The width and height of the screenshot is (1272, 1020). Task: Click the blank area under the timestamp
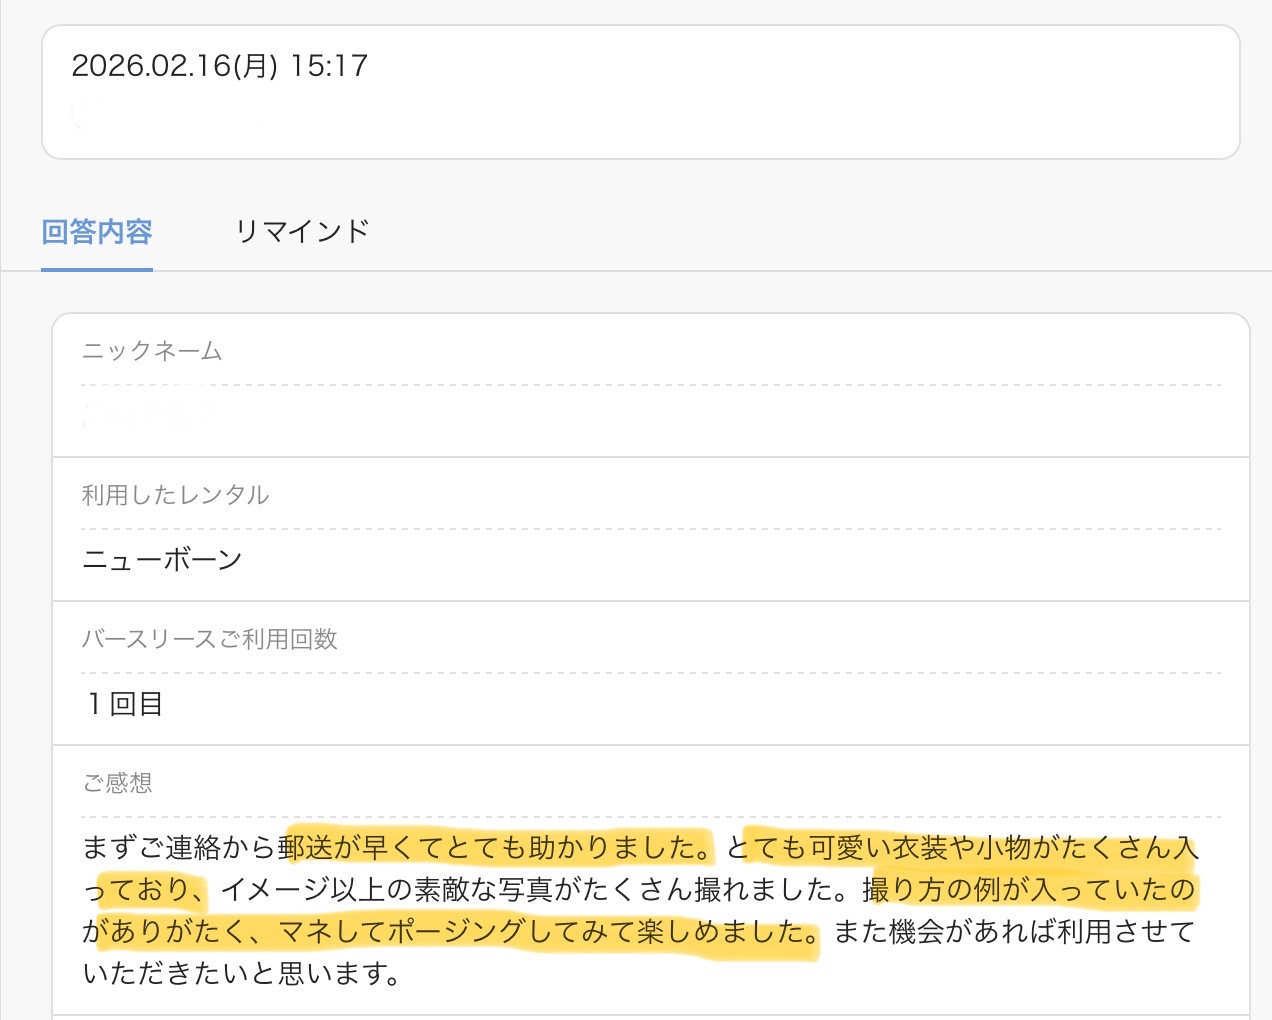click(x=640, y=120)
